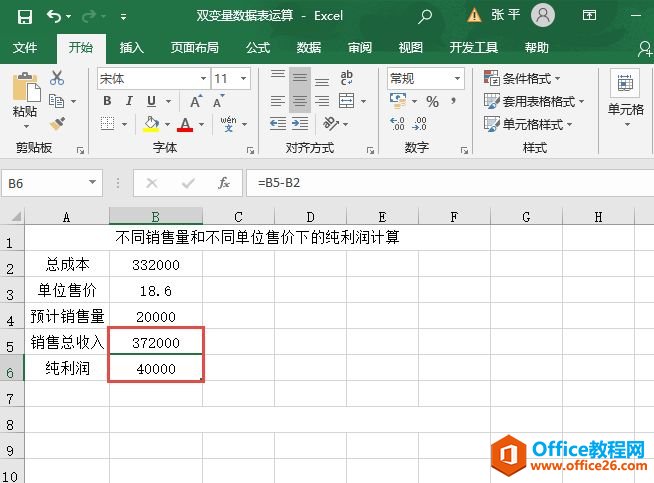This screenshot has width=654, height=483.
Task: Open the 文件 tab
Action: [25, 48]
